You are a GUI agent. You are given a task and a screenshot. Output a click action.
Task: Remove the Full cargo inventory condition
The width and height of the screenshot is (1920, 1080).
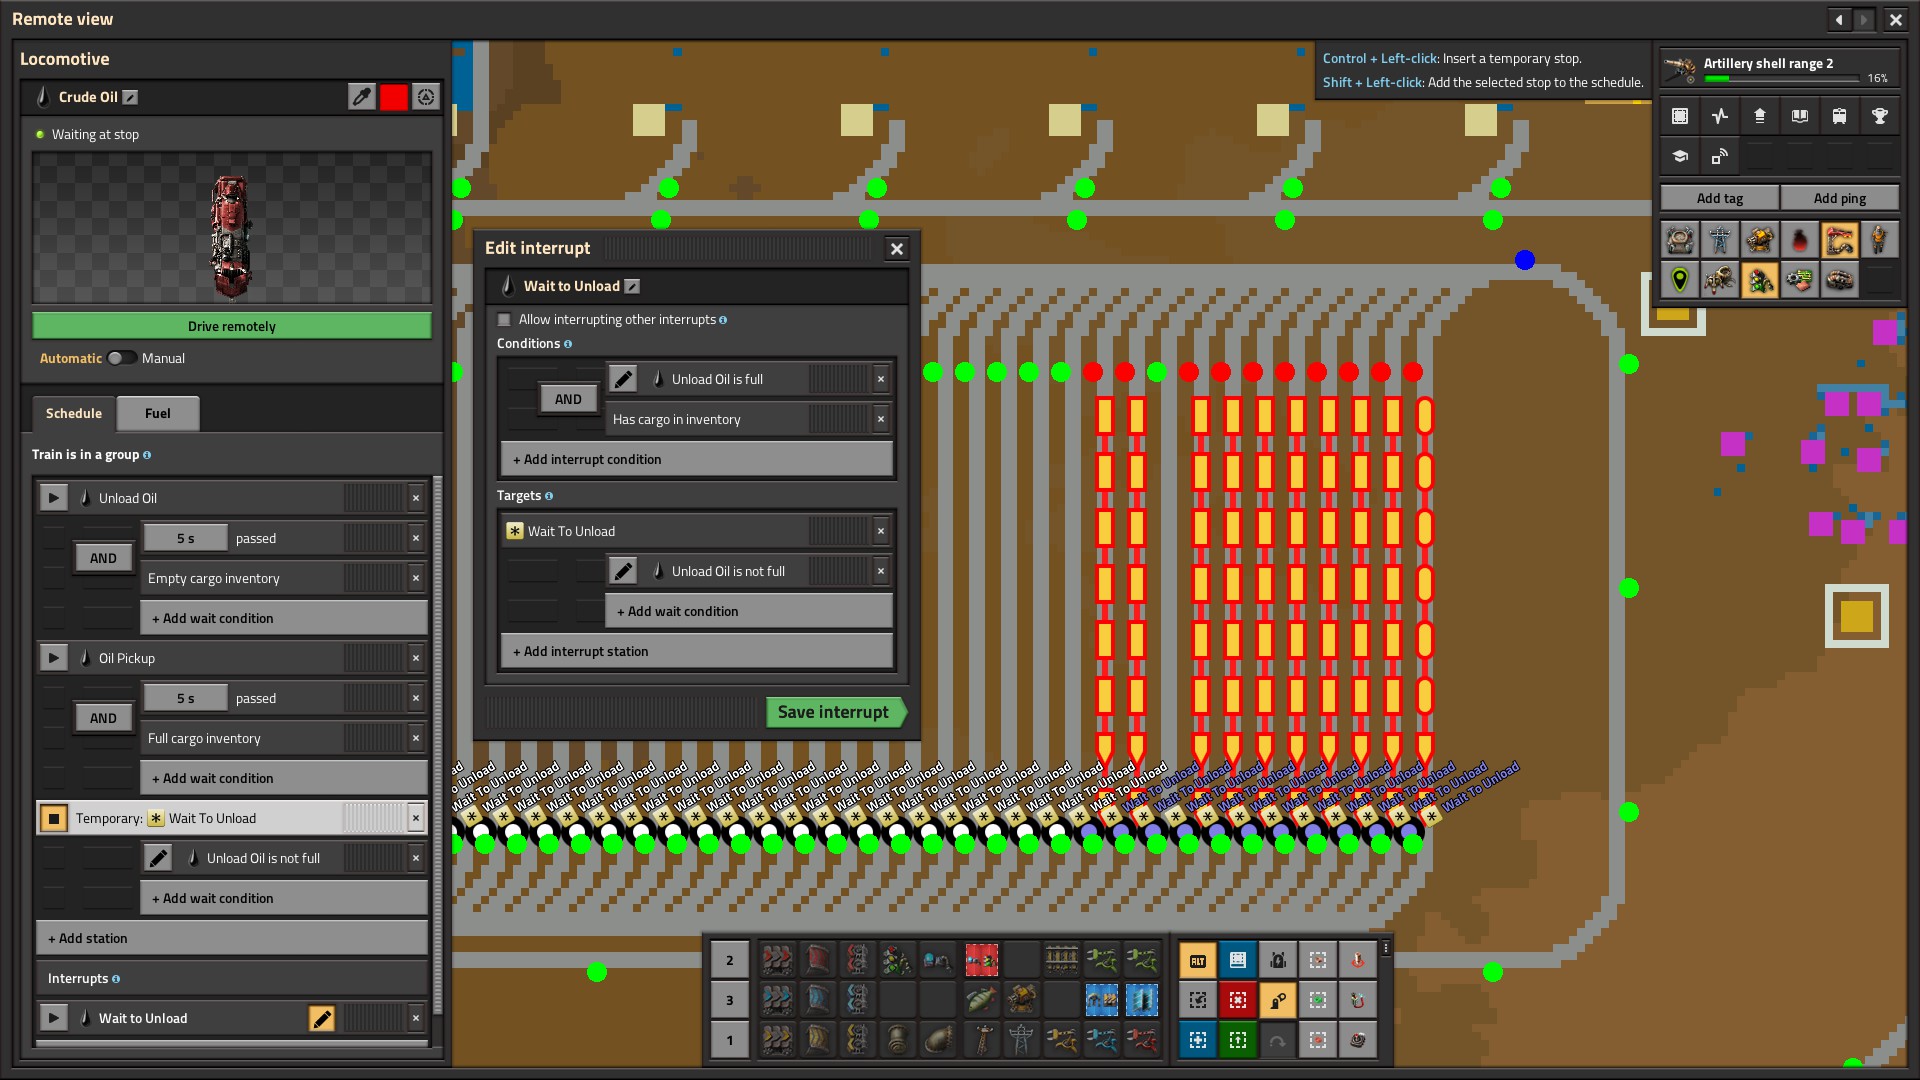[416, 738]
